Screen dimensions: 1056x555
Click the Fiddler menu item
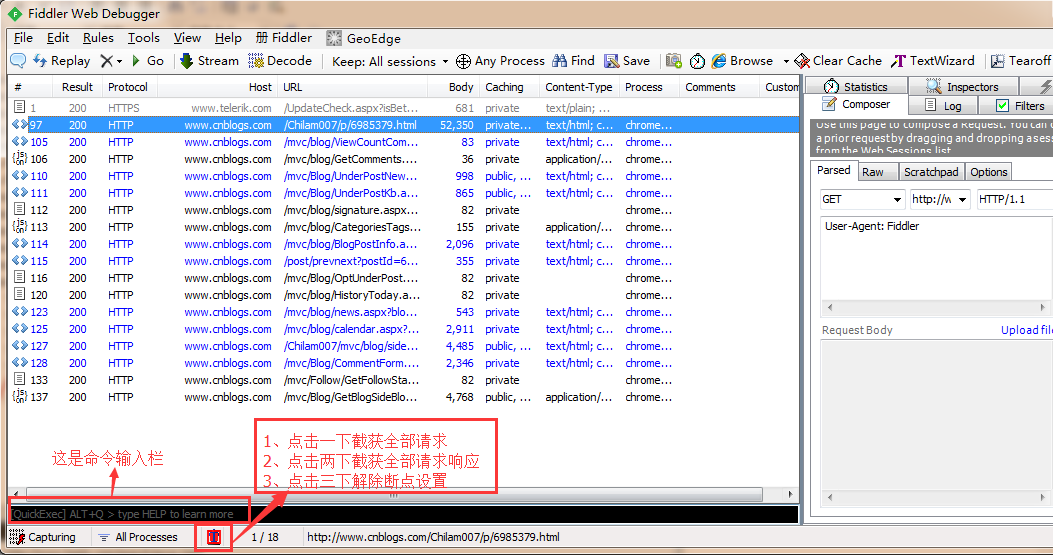click(284, 38)
